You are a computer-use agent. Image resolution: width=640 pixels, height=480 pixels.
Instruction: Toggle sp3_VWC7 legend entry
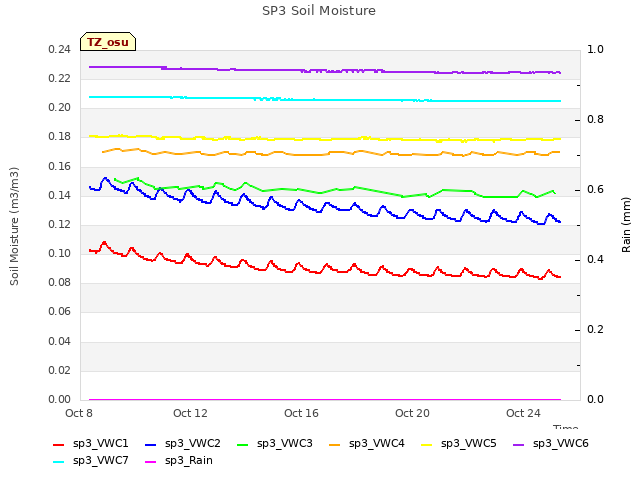pos(91,460)
